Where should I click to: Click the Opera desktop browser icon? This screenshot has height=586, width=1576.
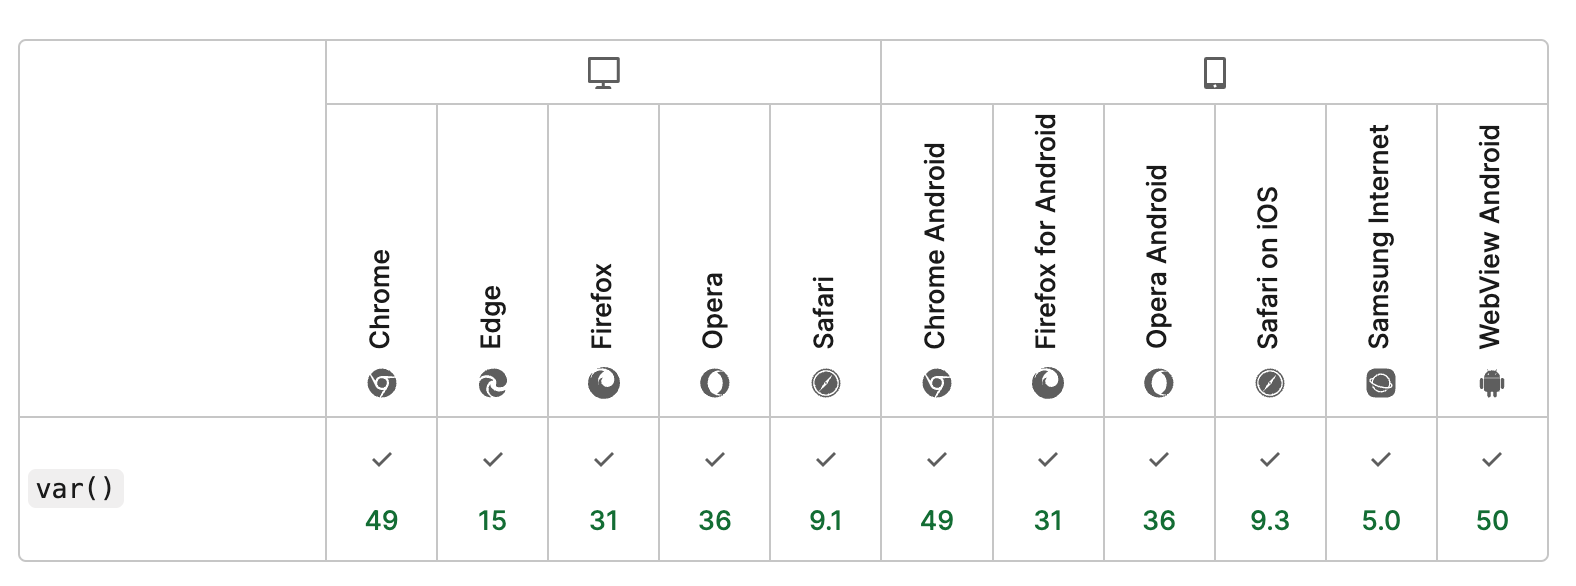(x=715, y=383)
